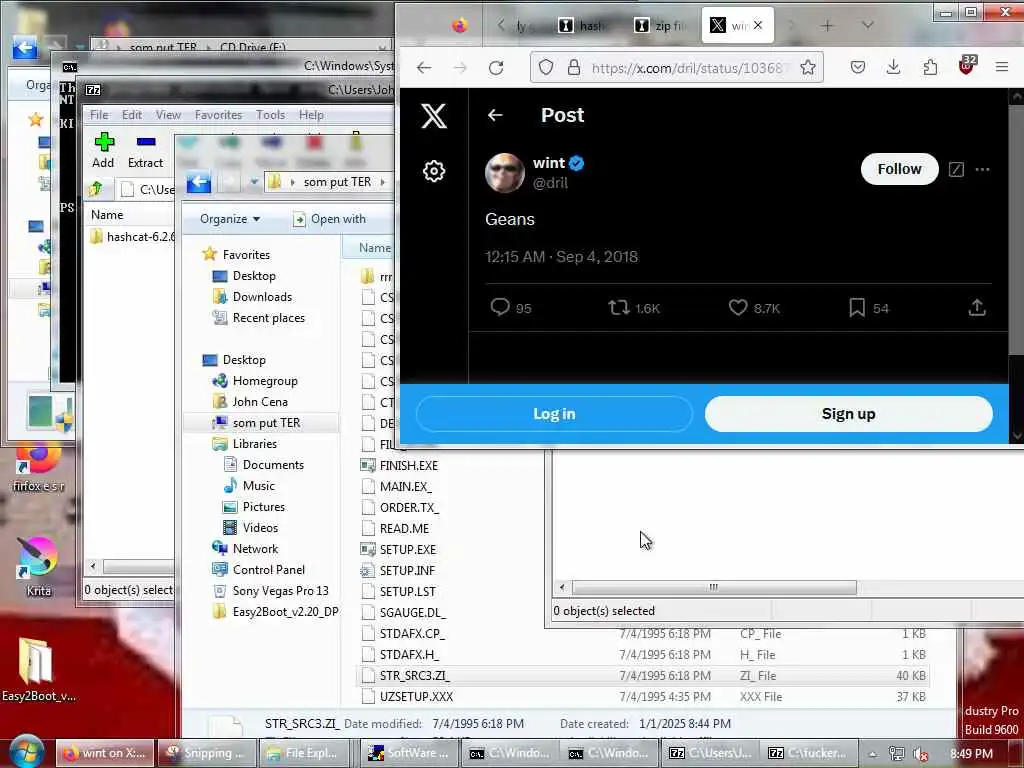The height and width of the screenshot is (768, 1024).
Task: Open 7-Zip File menu
Action: click(x=99, y=115)
